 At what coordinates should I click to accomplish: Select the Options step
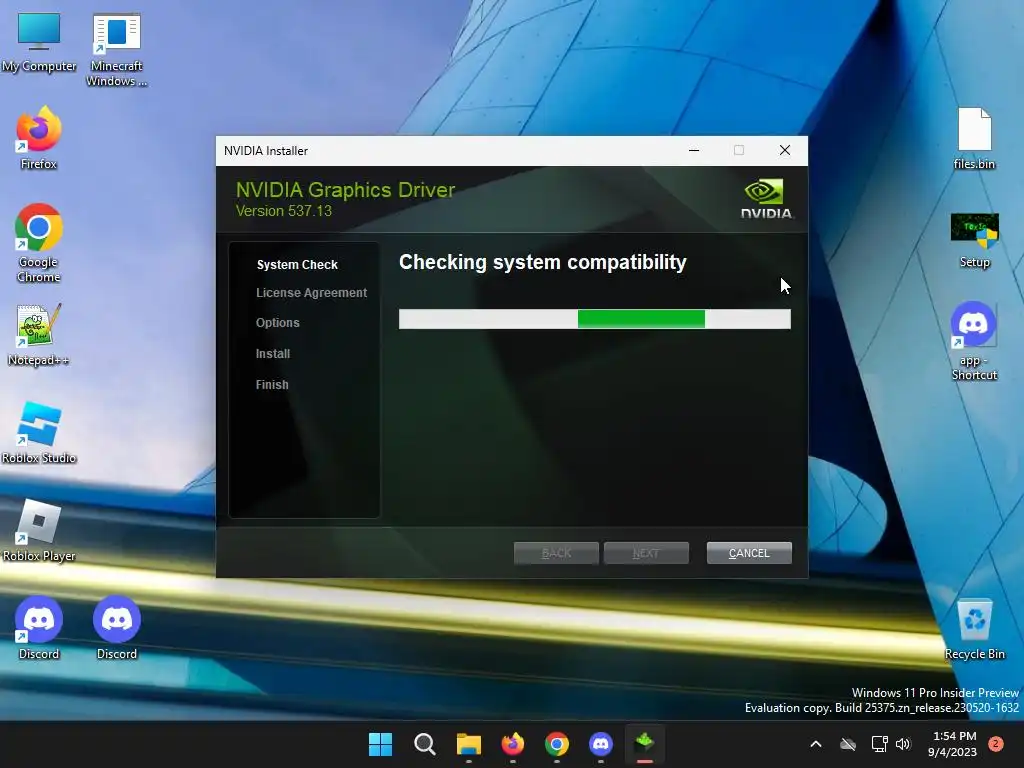pyautogui.click(x=278, y=323)
